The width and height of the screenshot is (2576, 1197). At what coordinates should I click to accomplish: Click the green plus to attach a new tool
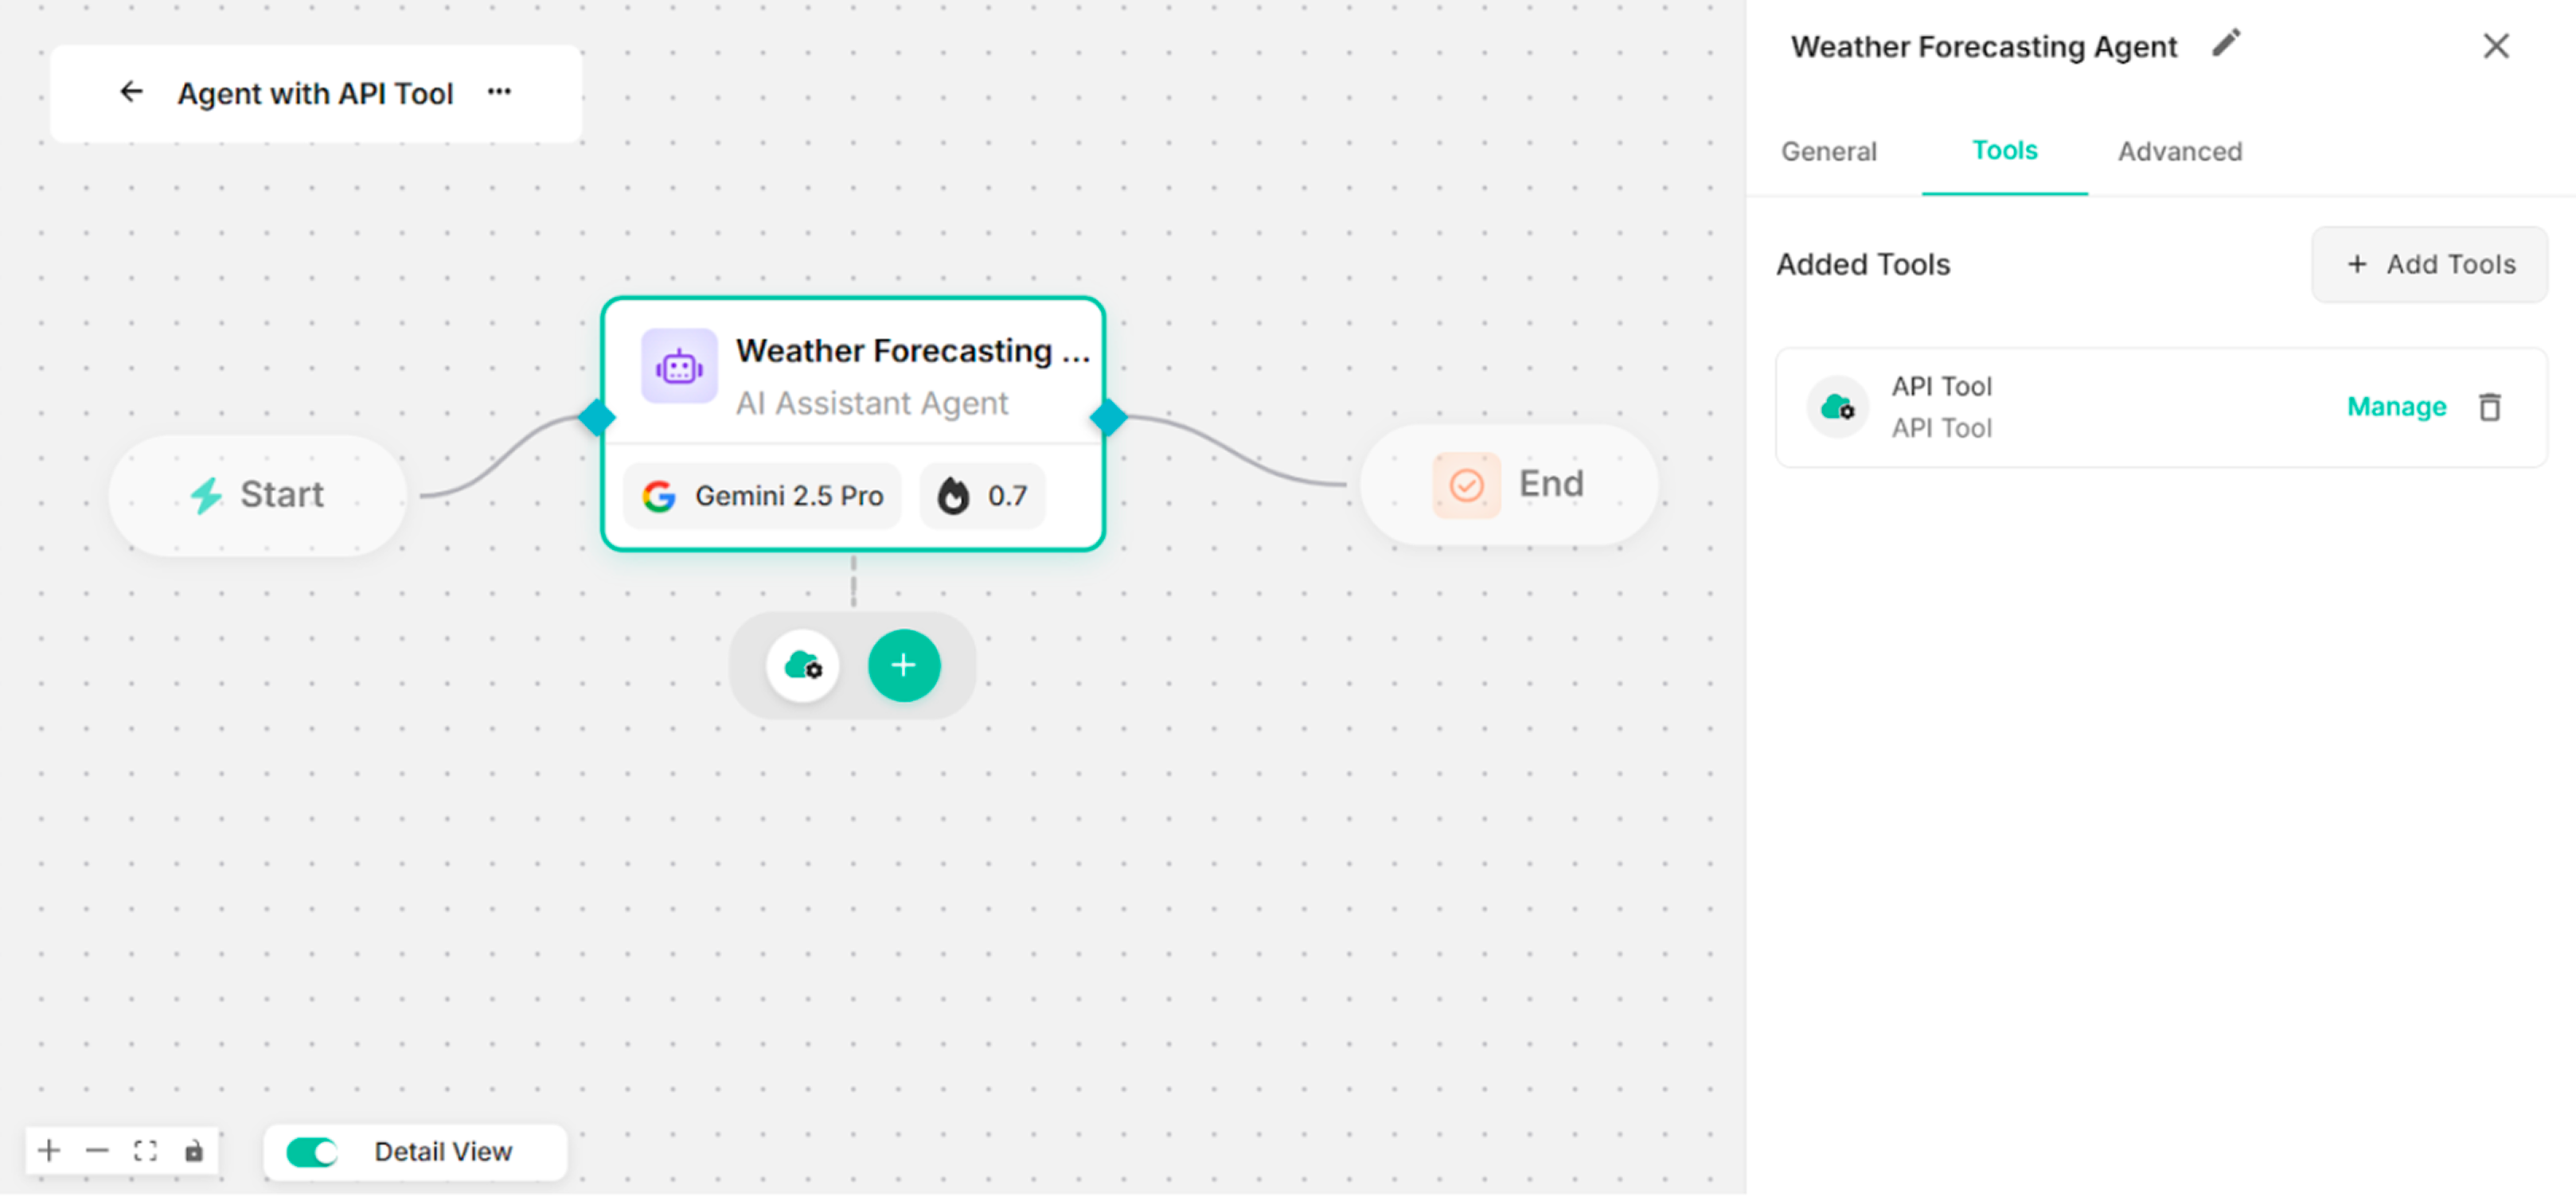(903, 665)
